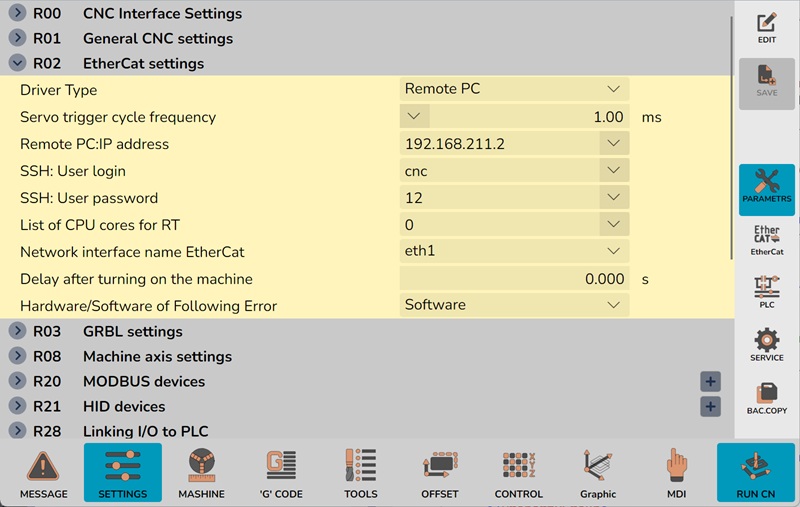This screenshot has height=507, width=800.
Task: Add a new R20 MODBUS device
Action: (x=710, y=381)
